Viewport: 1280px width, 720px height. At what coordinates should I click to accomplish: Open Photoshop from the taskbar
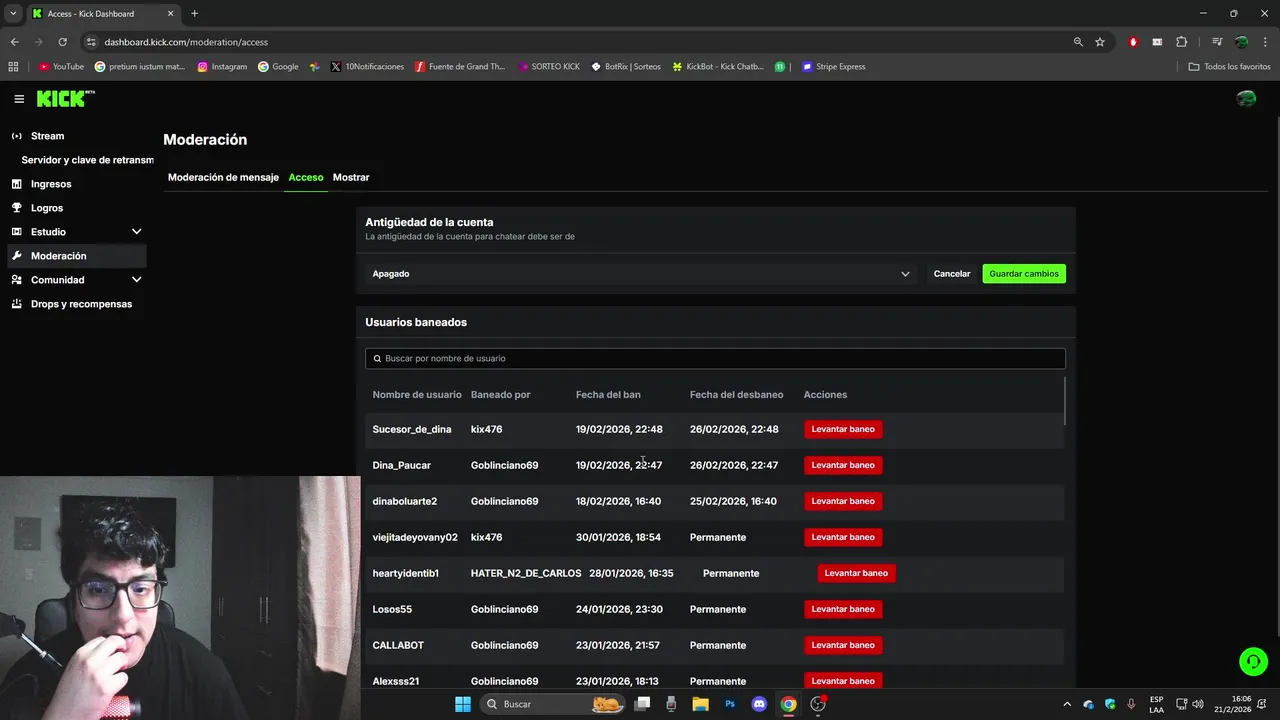tap(730, 704)
